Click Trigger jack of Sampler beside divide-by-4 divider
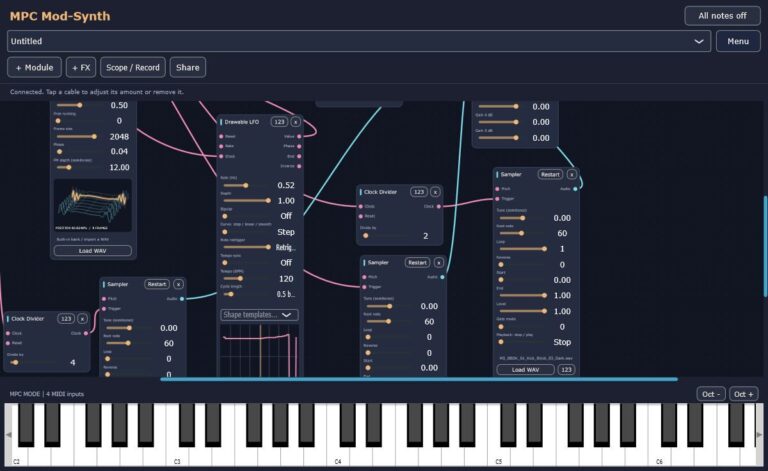768x471 pixels. tap(104, 309)
